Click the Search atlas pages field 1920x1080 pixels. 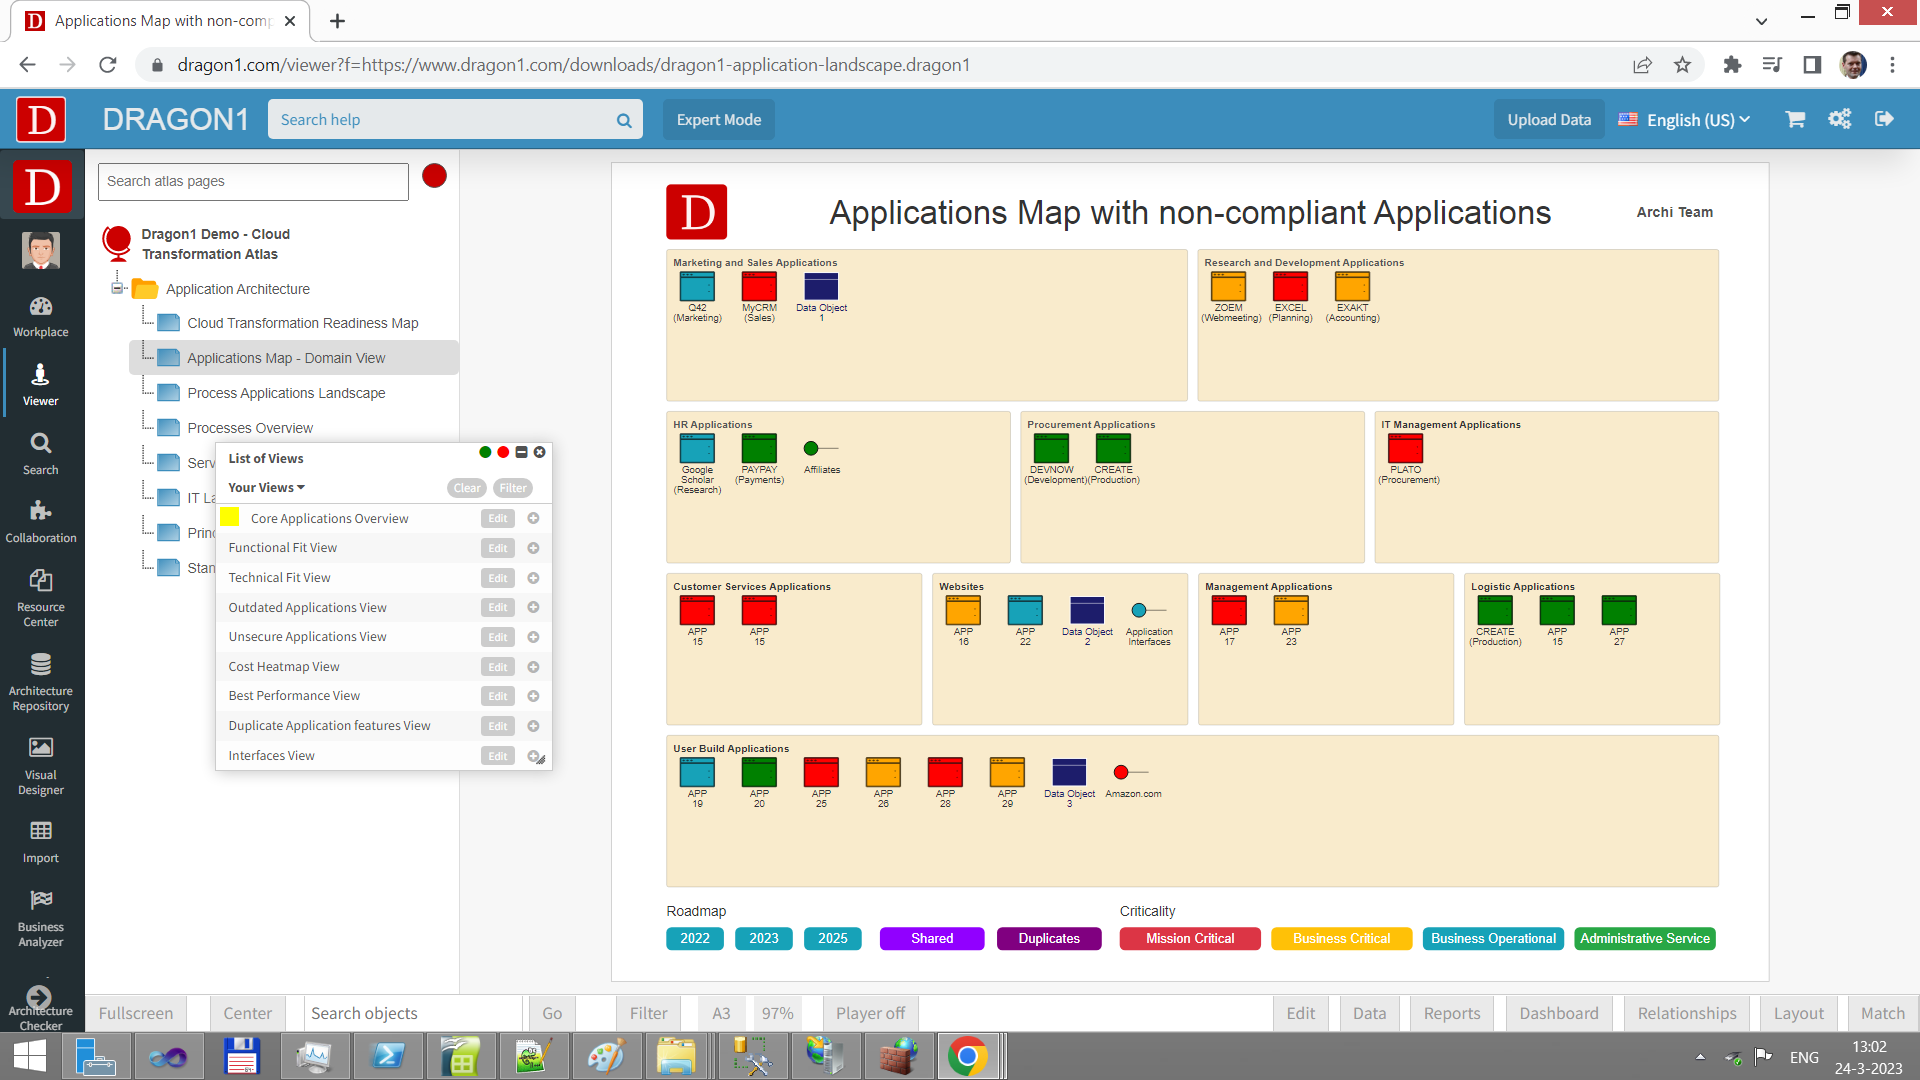[x=253, y=181]
